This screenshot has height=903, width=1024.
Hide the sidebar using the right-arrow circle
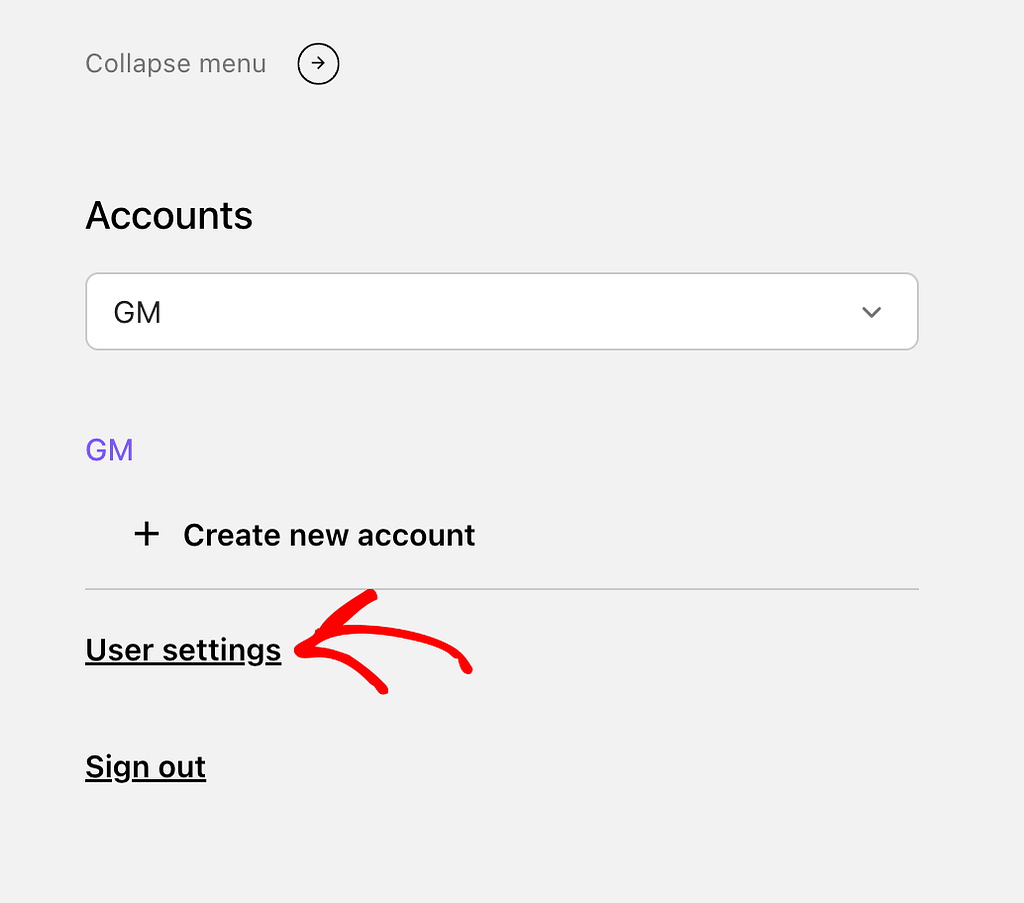click(x=318, y=64)
